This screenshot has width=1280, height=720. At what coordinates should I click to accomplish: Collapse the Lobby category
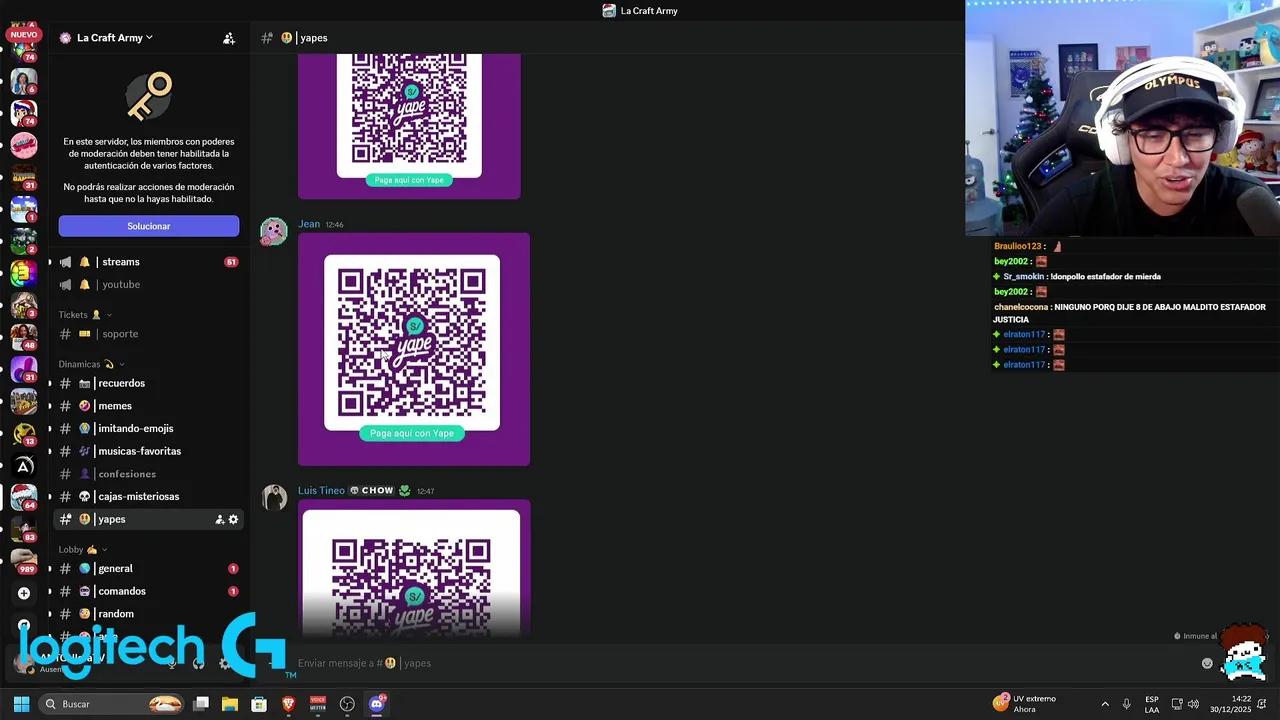[x=83, y=549]
